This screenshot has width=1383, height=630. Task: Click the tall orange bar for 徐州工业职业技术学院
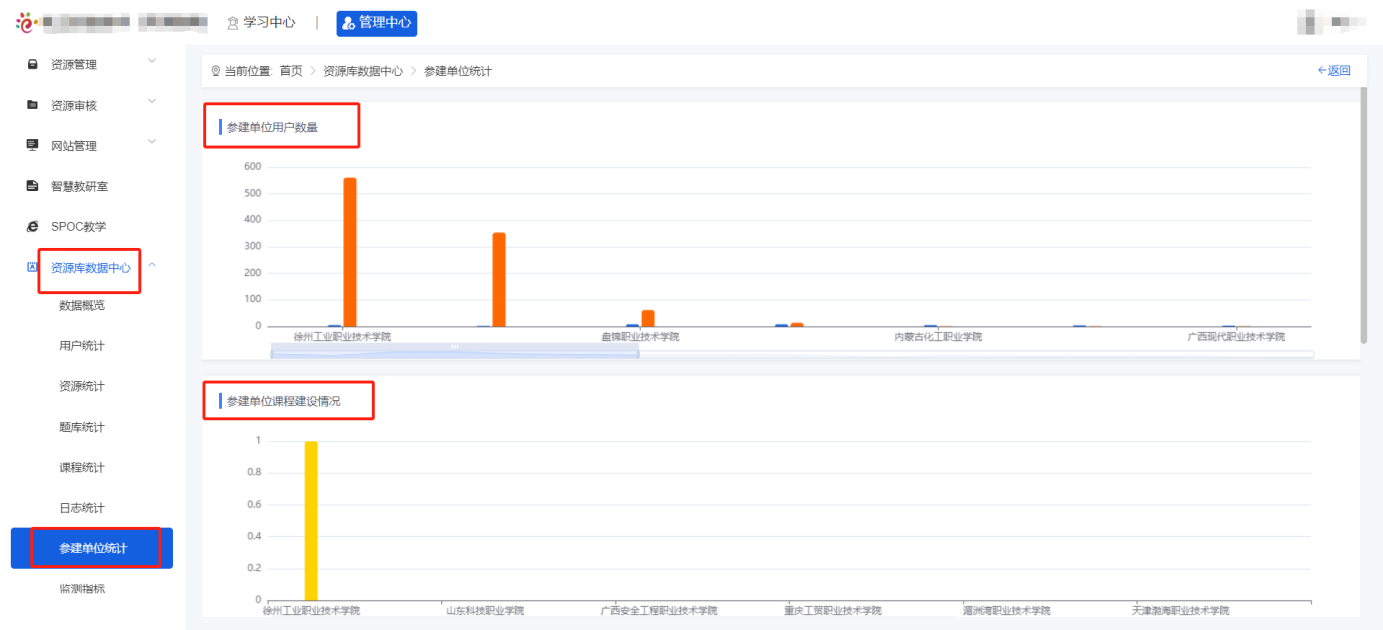pyautogui.click(x=350, y=252)
